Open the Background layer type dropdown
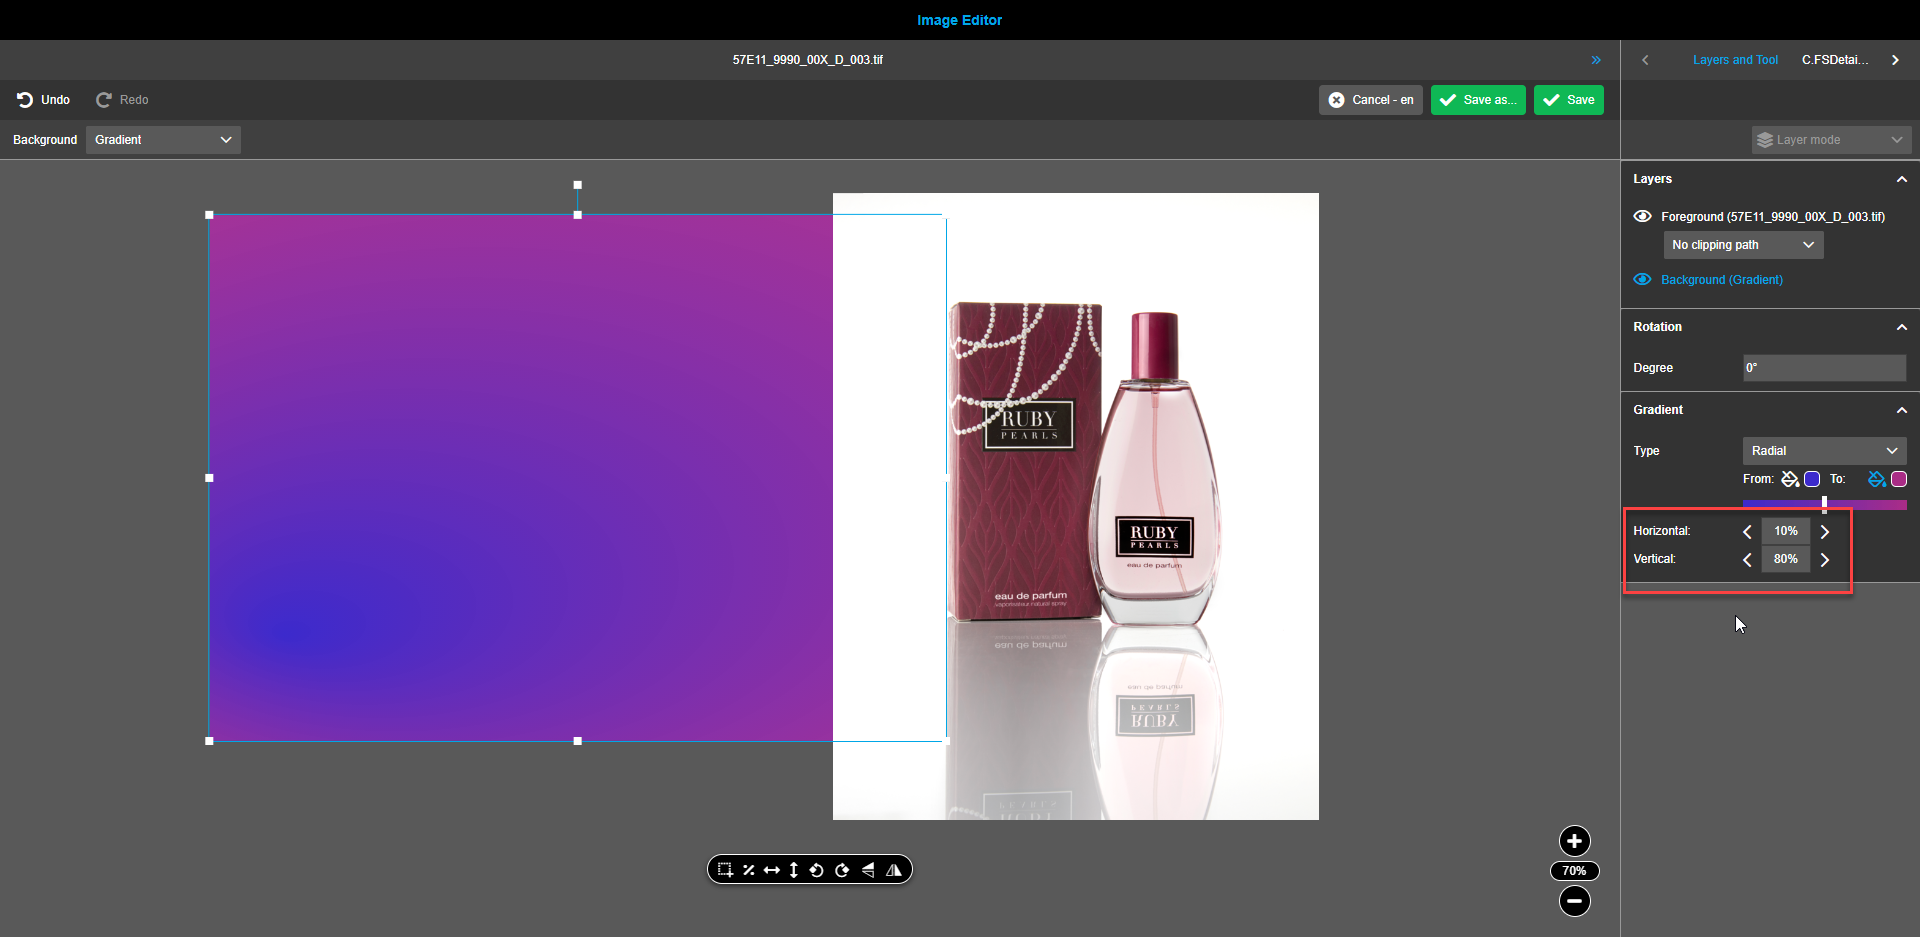Viewport: 1920px width, 937px height. tap(162, 139)
